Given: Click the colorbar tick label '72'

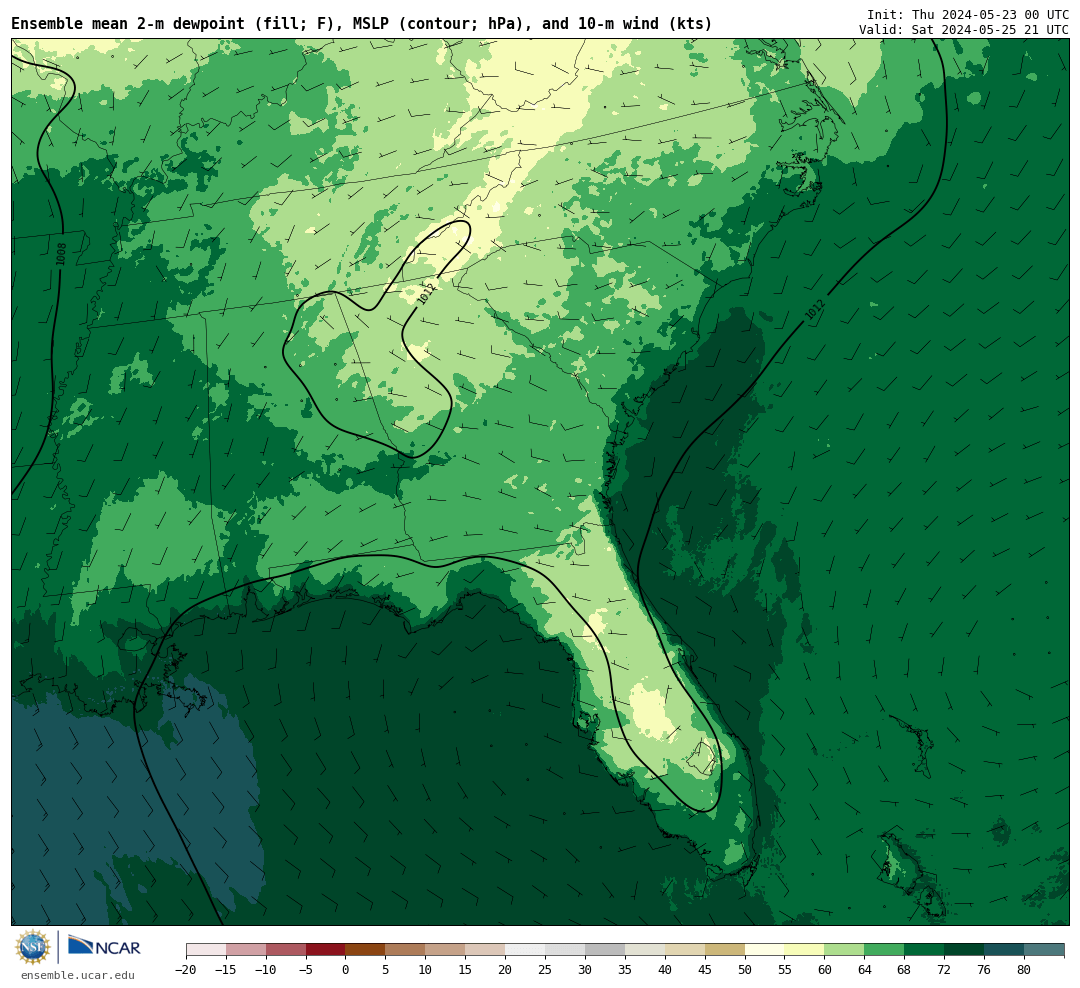Looking at the screenshot, I should click(x=945, y=970).
